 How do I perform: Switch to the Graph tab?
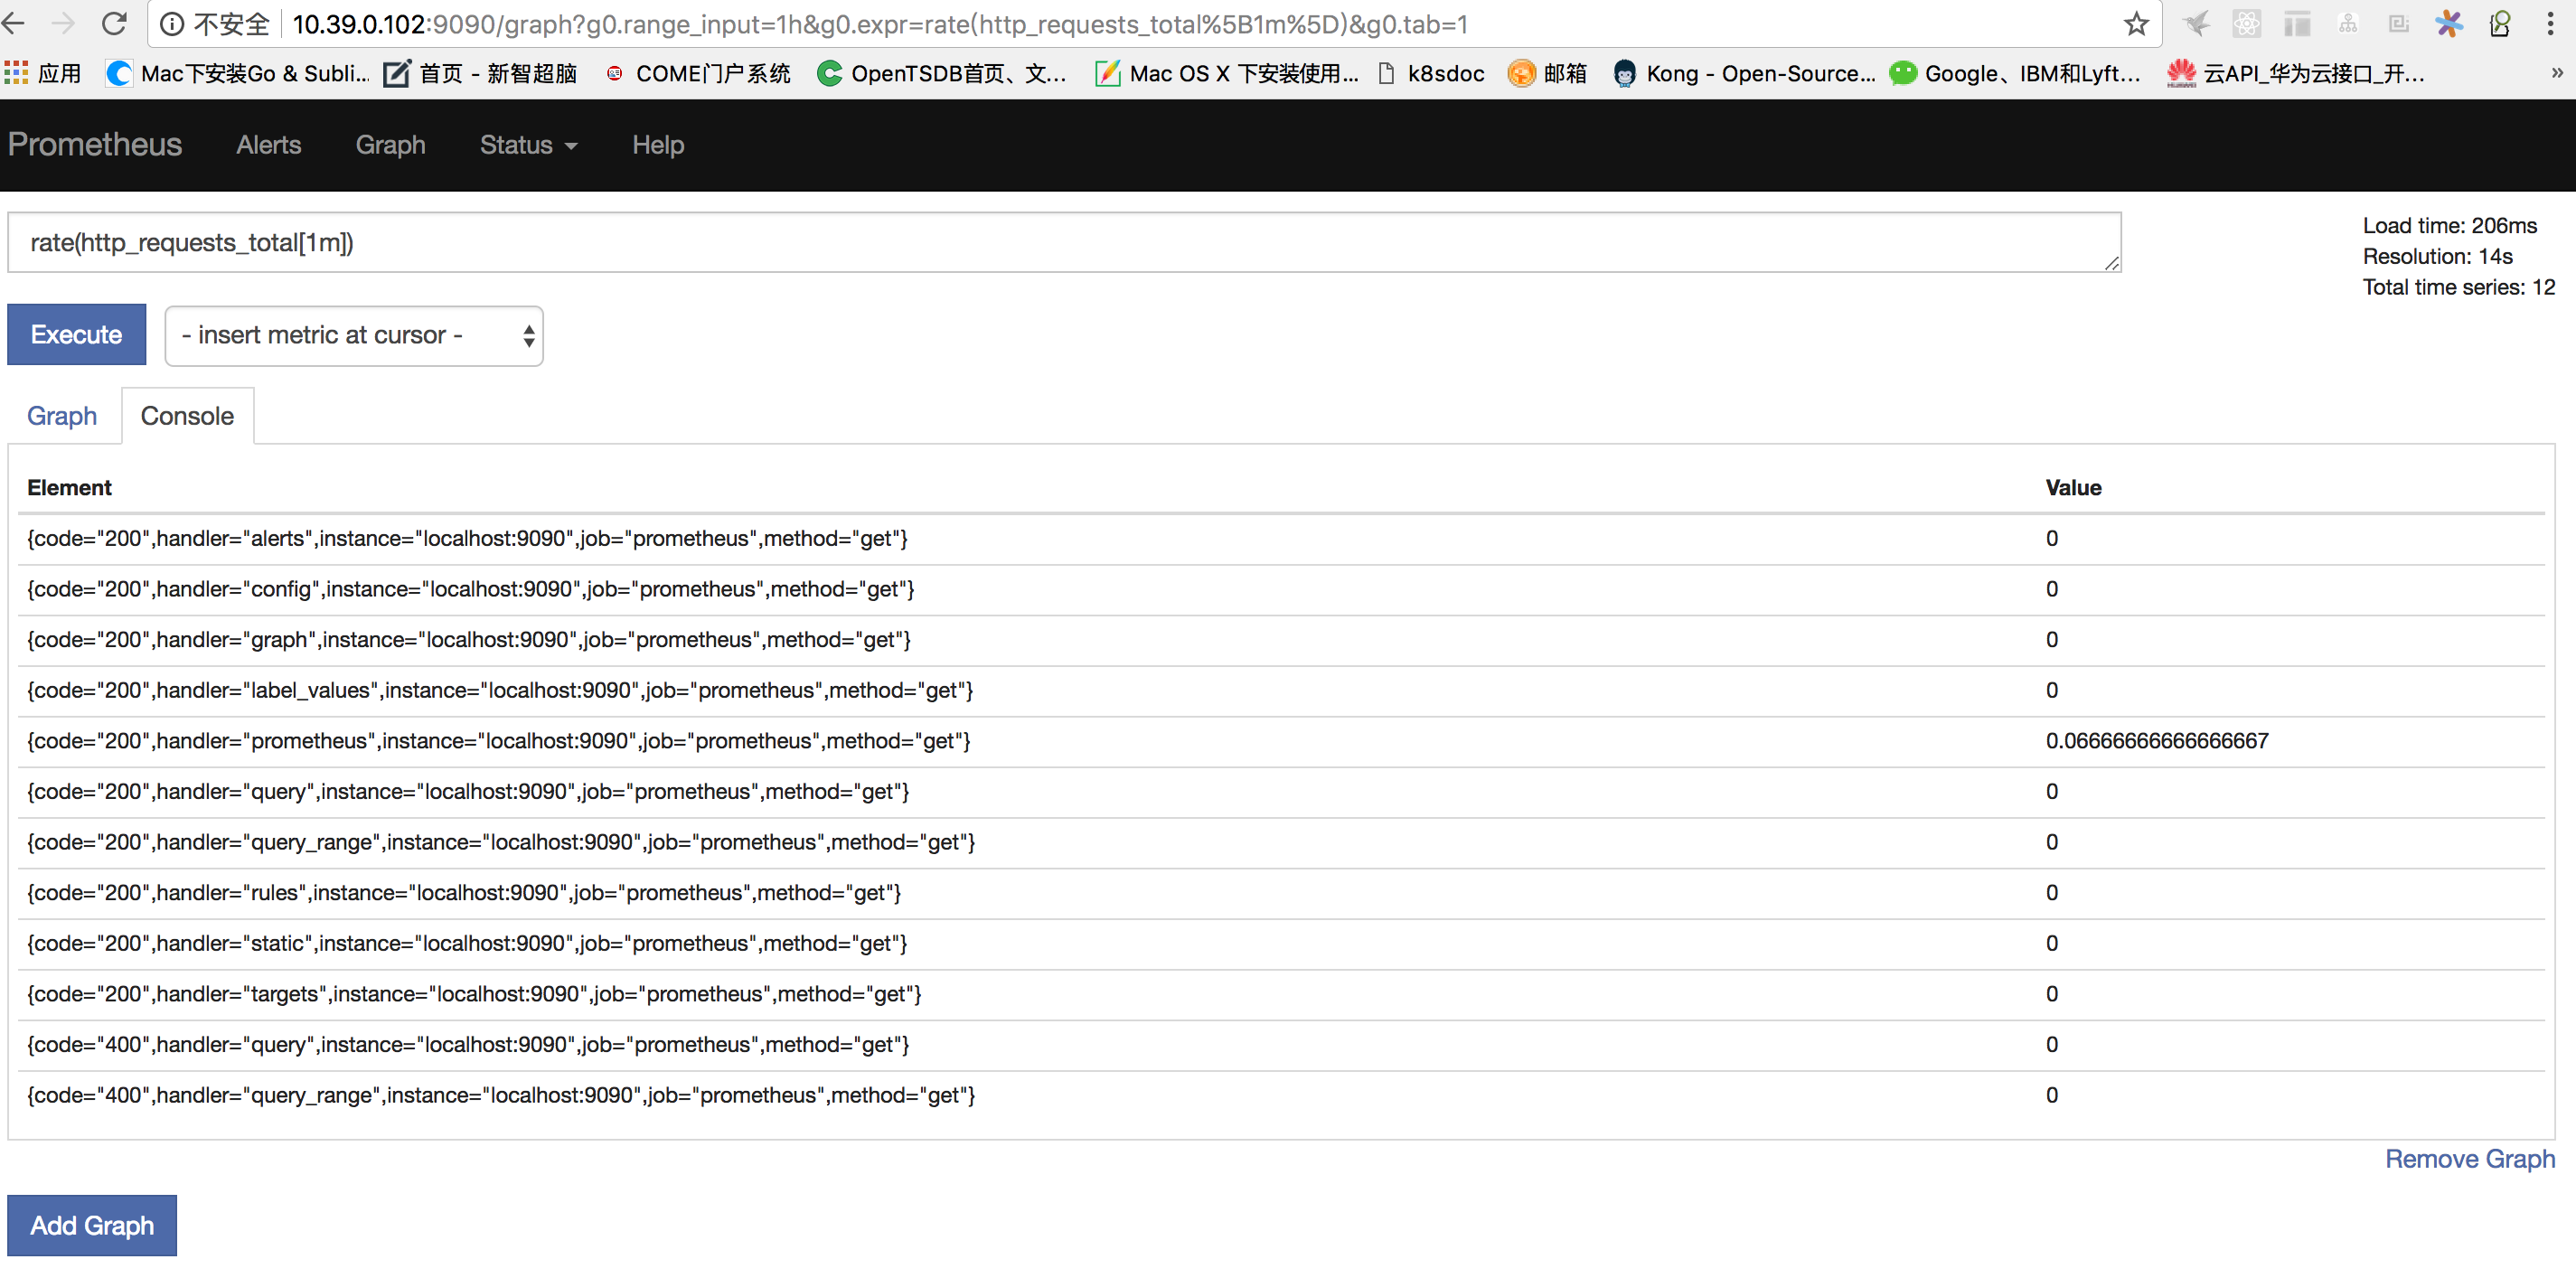pos(61,416)
